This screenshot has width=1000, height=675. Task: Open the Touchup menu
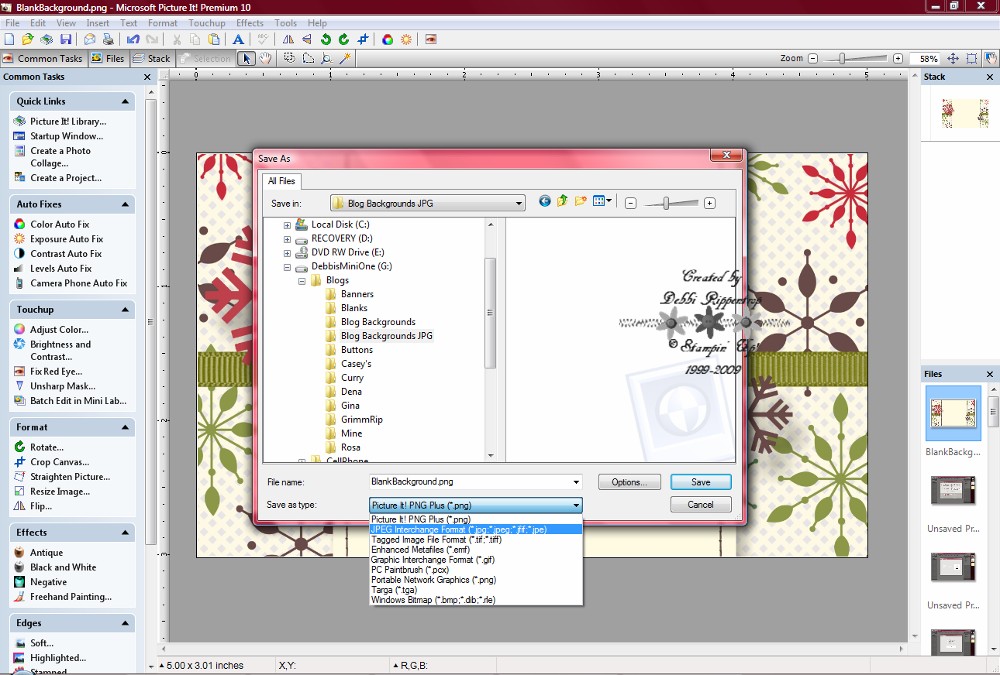(207, 23)
